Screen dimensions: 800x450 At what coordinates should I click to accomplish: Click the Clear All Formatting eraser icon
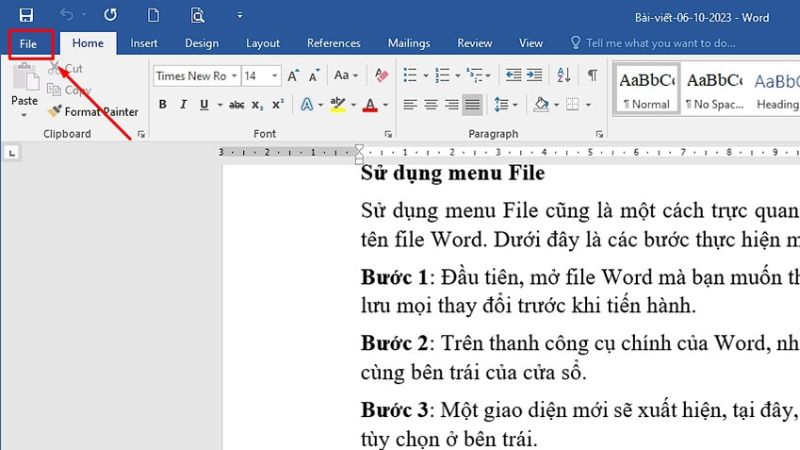point(380,76)
